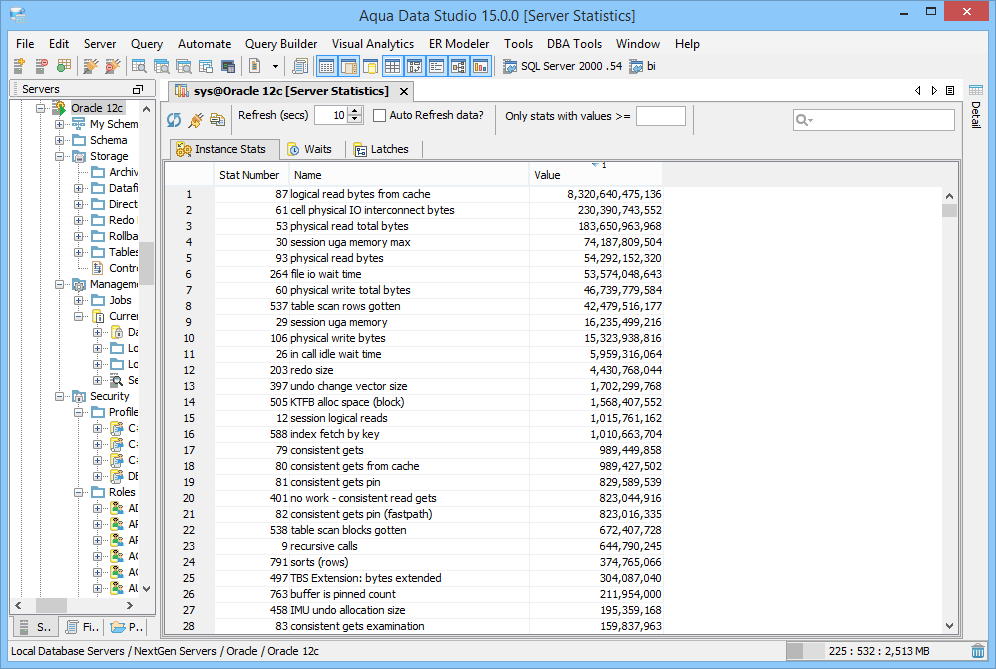The width and height of the screenshot is (996, 669).
Task: Open the Query Builder menu
Action: click(281, 44)
